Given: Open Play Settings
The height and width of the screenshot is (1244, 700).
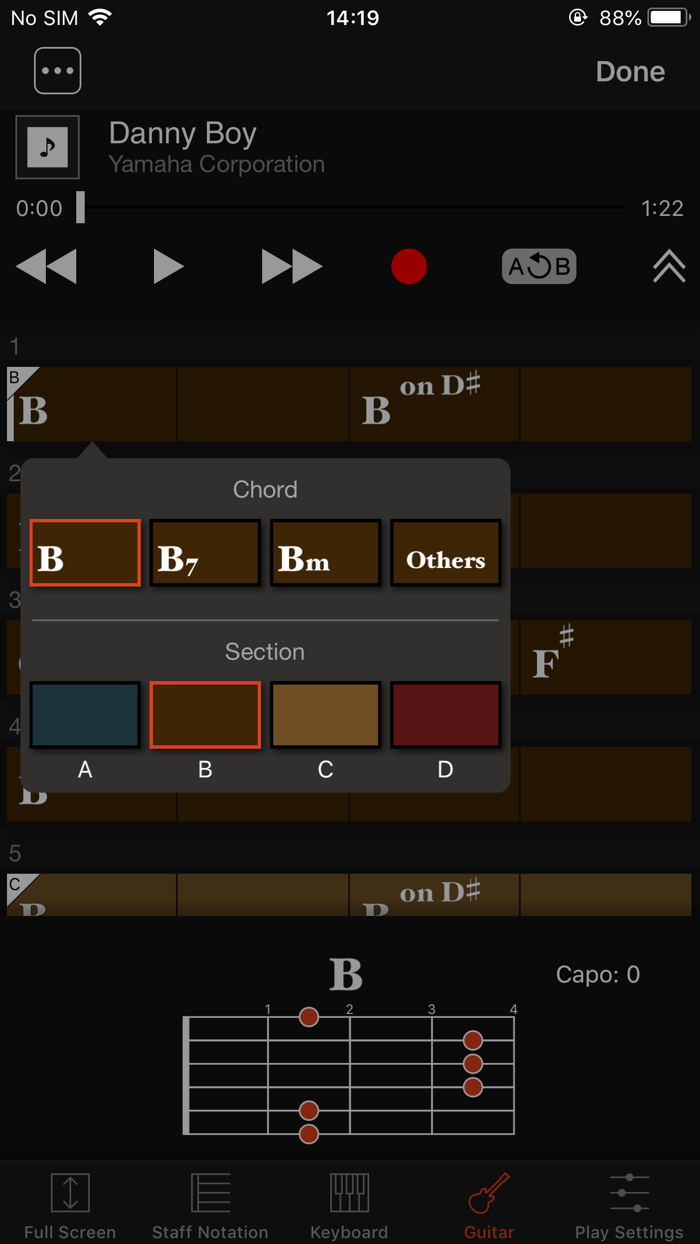Looking at the screenshot, I should [x=628, y=1200].
